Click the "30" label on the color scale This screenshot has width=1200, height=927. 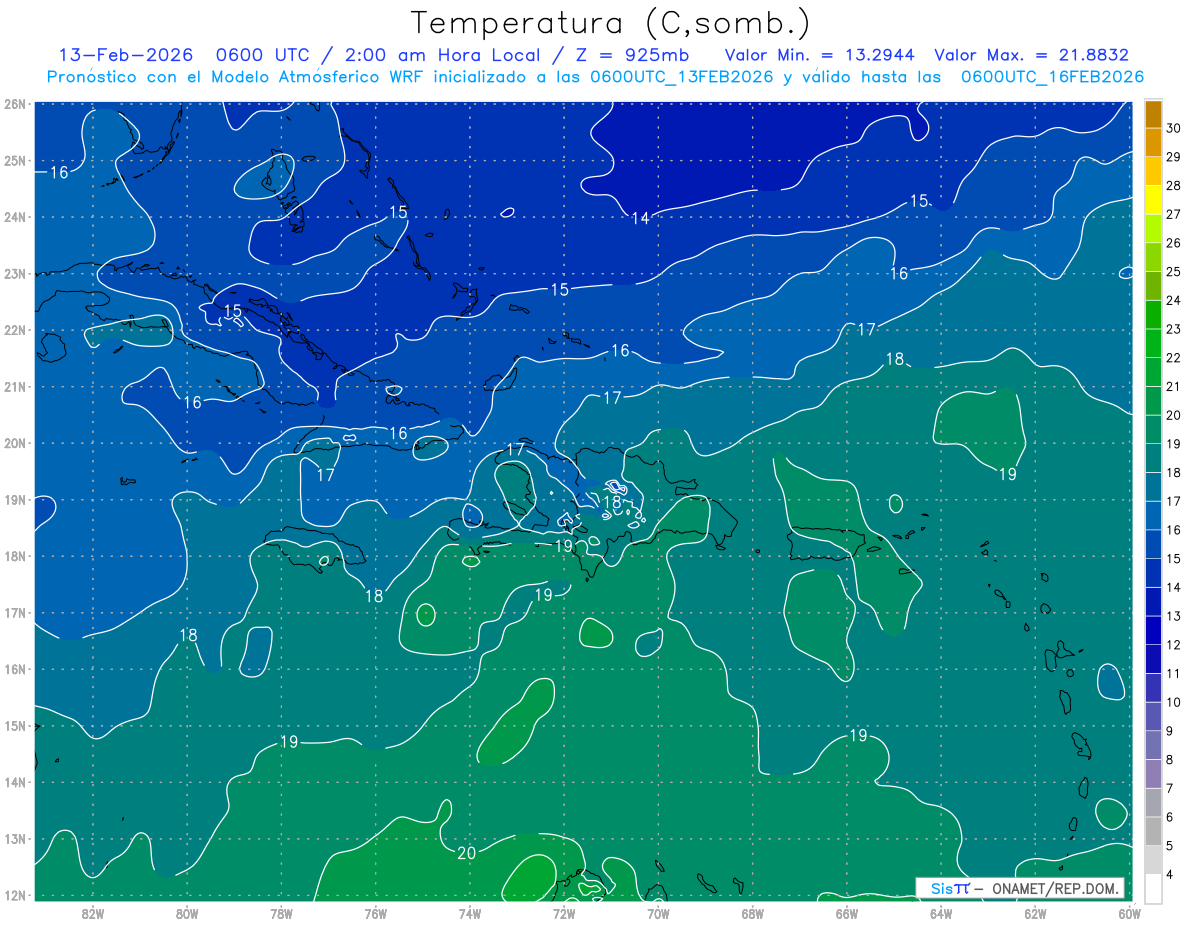coord(1173,128)
